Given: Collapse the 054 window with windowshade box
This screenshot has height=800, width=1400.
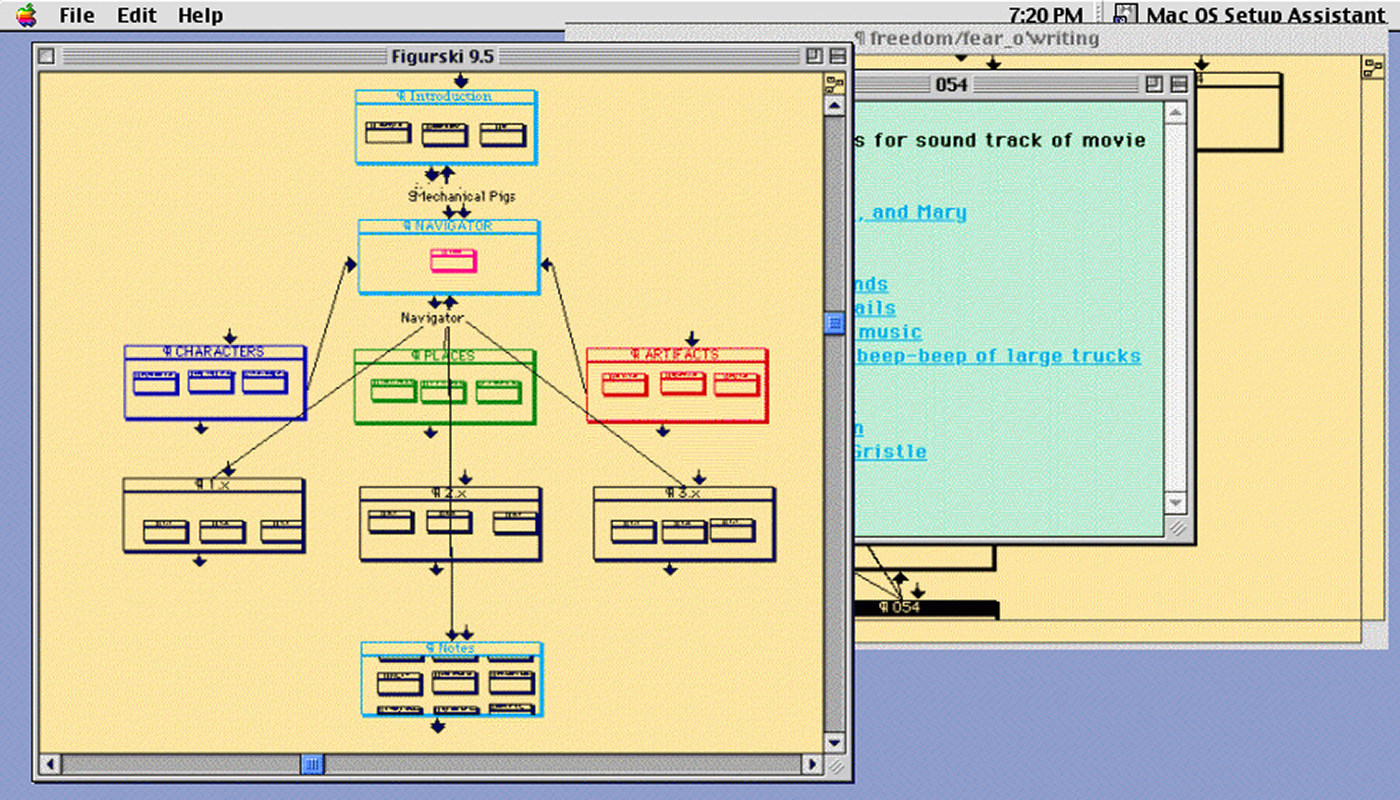Looking at the screenshot, I should tap(1177, 85).
